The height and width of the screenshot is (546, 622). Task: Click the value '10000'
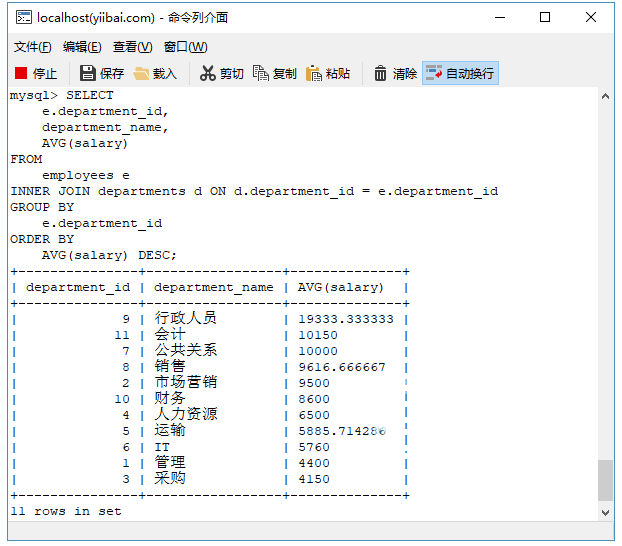tap(318, 352)
